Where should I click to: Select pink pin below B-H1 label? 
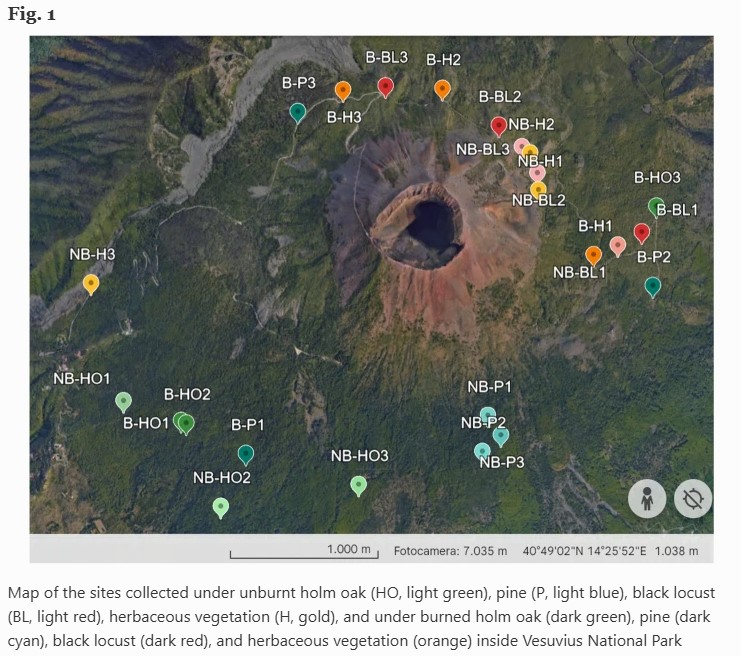click(x=618, y=247)
